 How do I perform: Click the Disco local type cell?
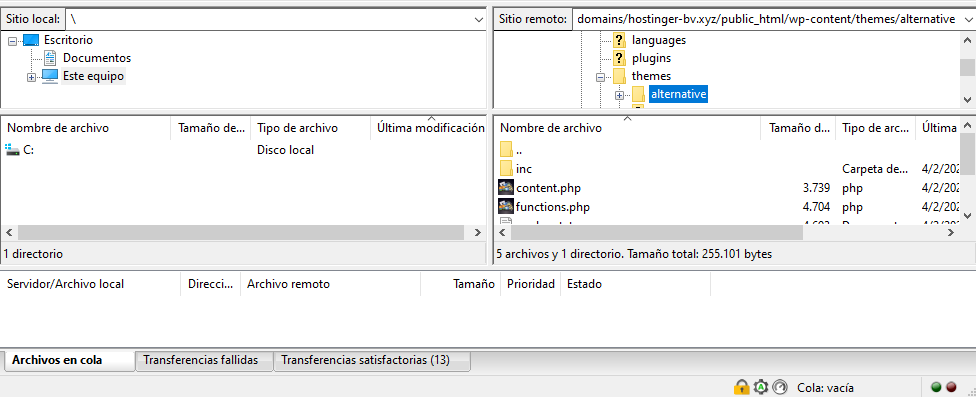tap(286, 150)
